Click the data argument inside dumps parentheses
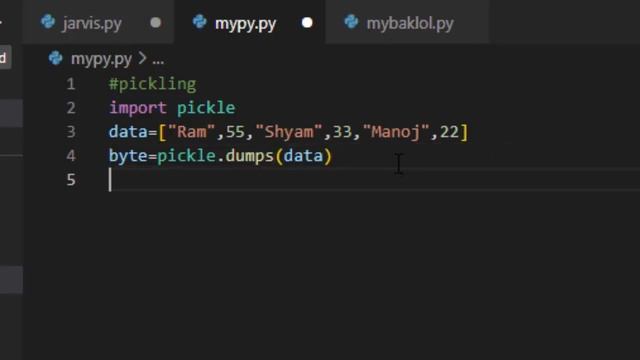The image size is (640, 360). coord(303,156)
